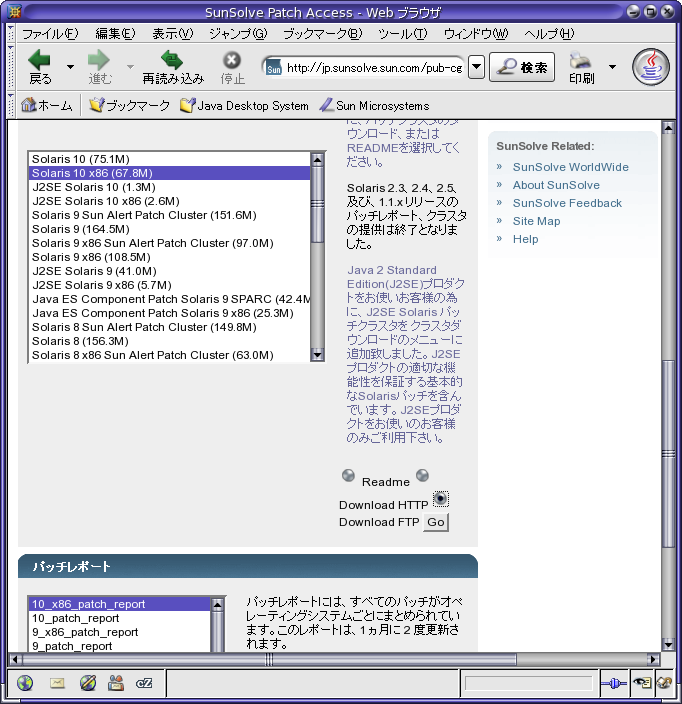Select 10_patch_report in the patch report list

[120, 618]
